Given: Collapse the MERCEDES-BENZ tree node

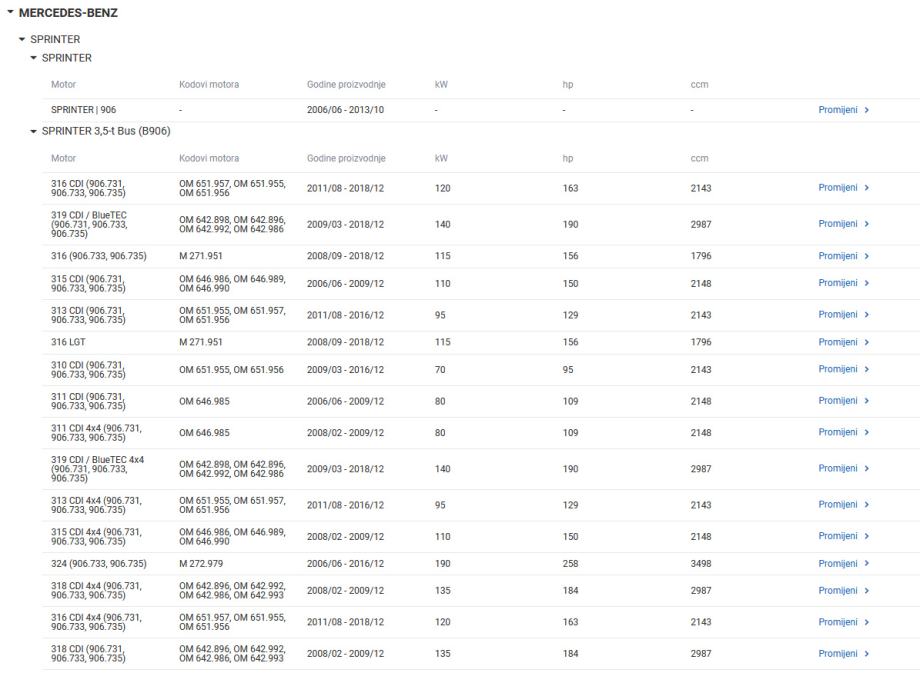Looking at the screenshot, I should coord(10,12).
